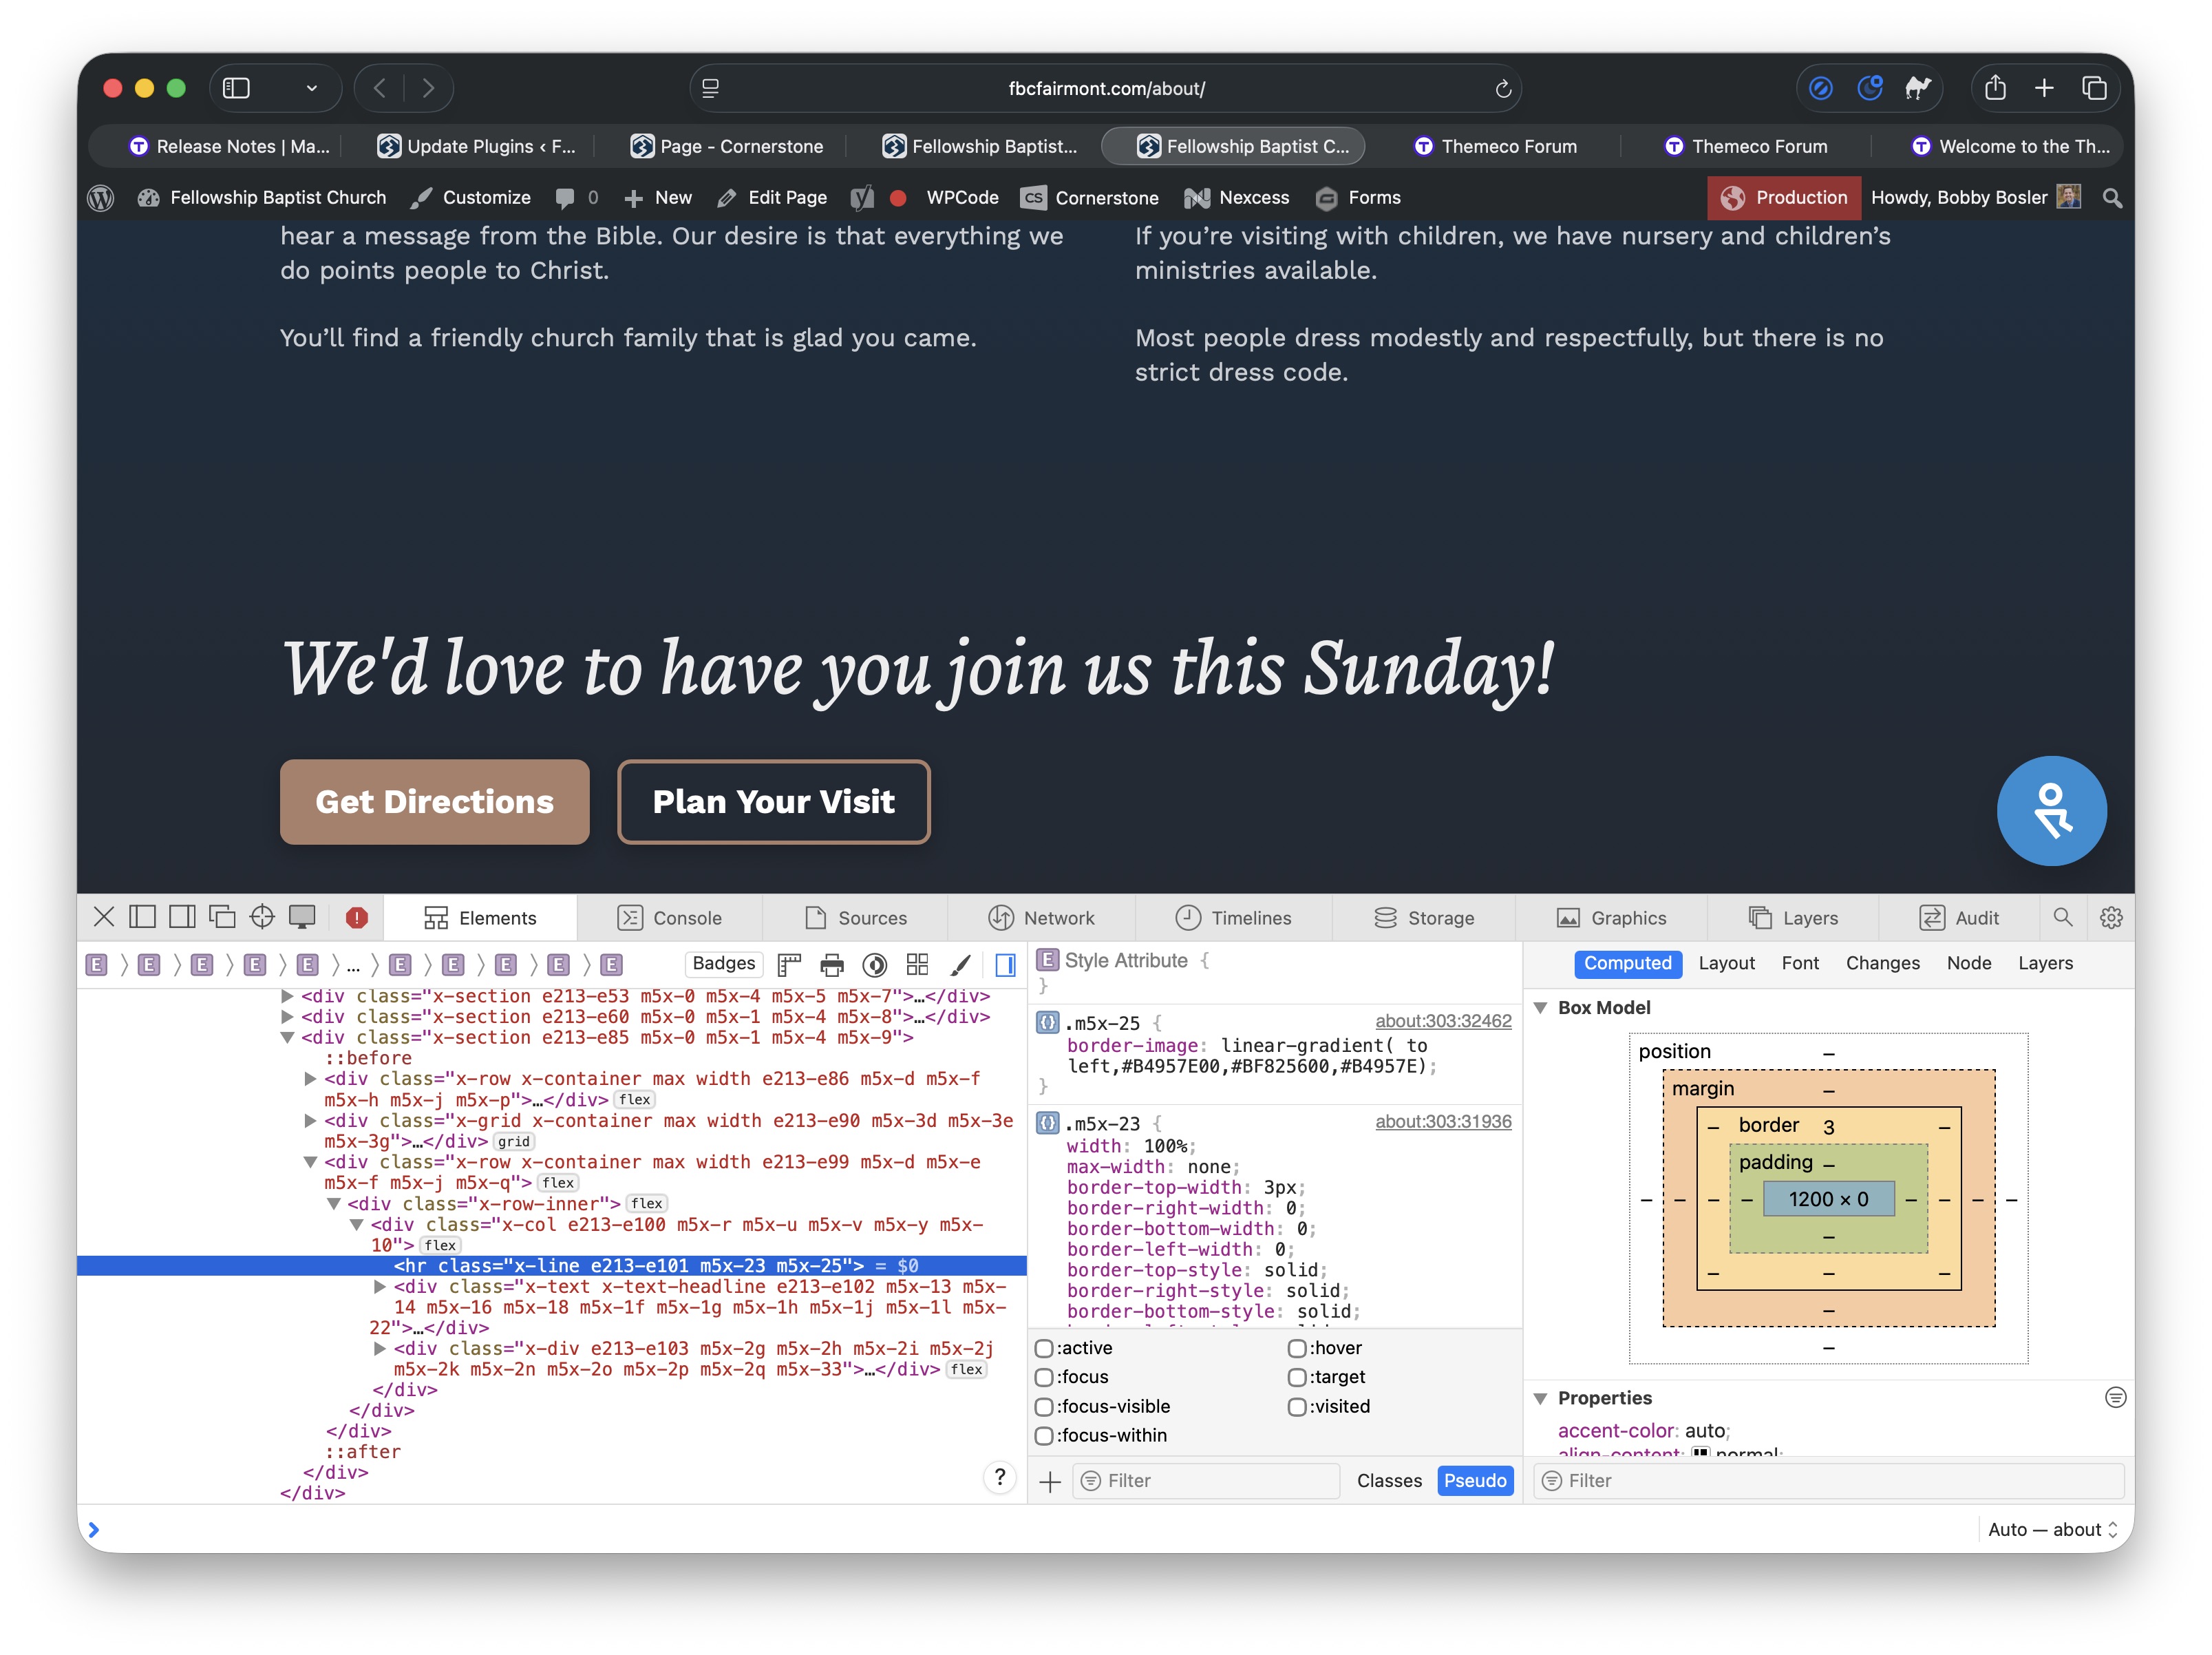
Task: Click the device/screen simulation icon
Action: coord(302,917)
